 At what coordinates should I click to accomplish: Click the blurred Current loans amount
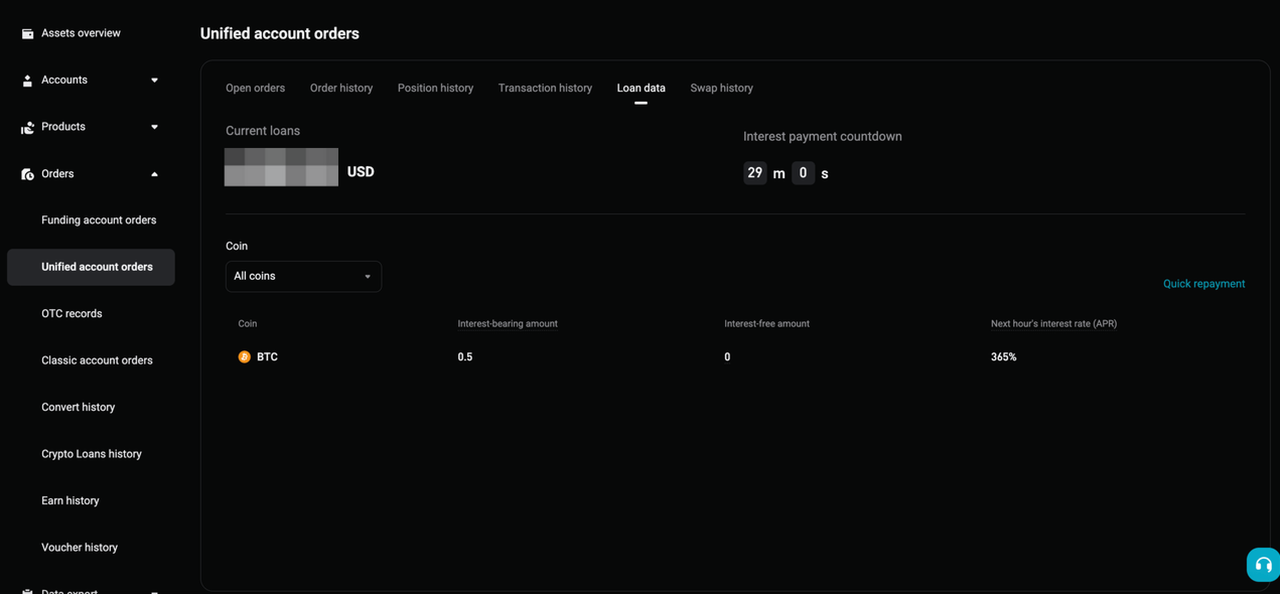281,167
